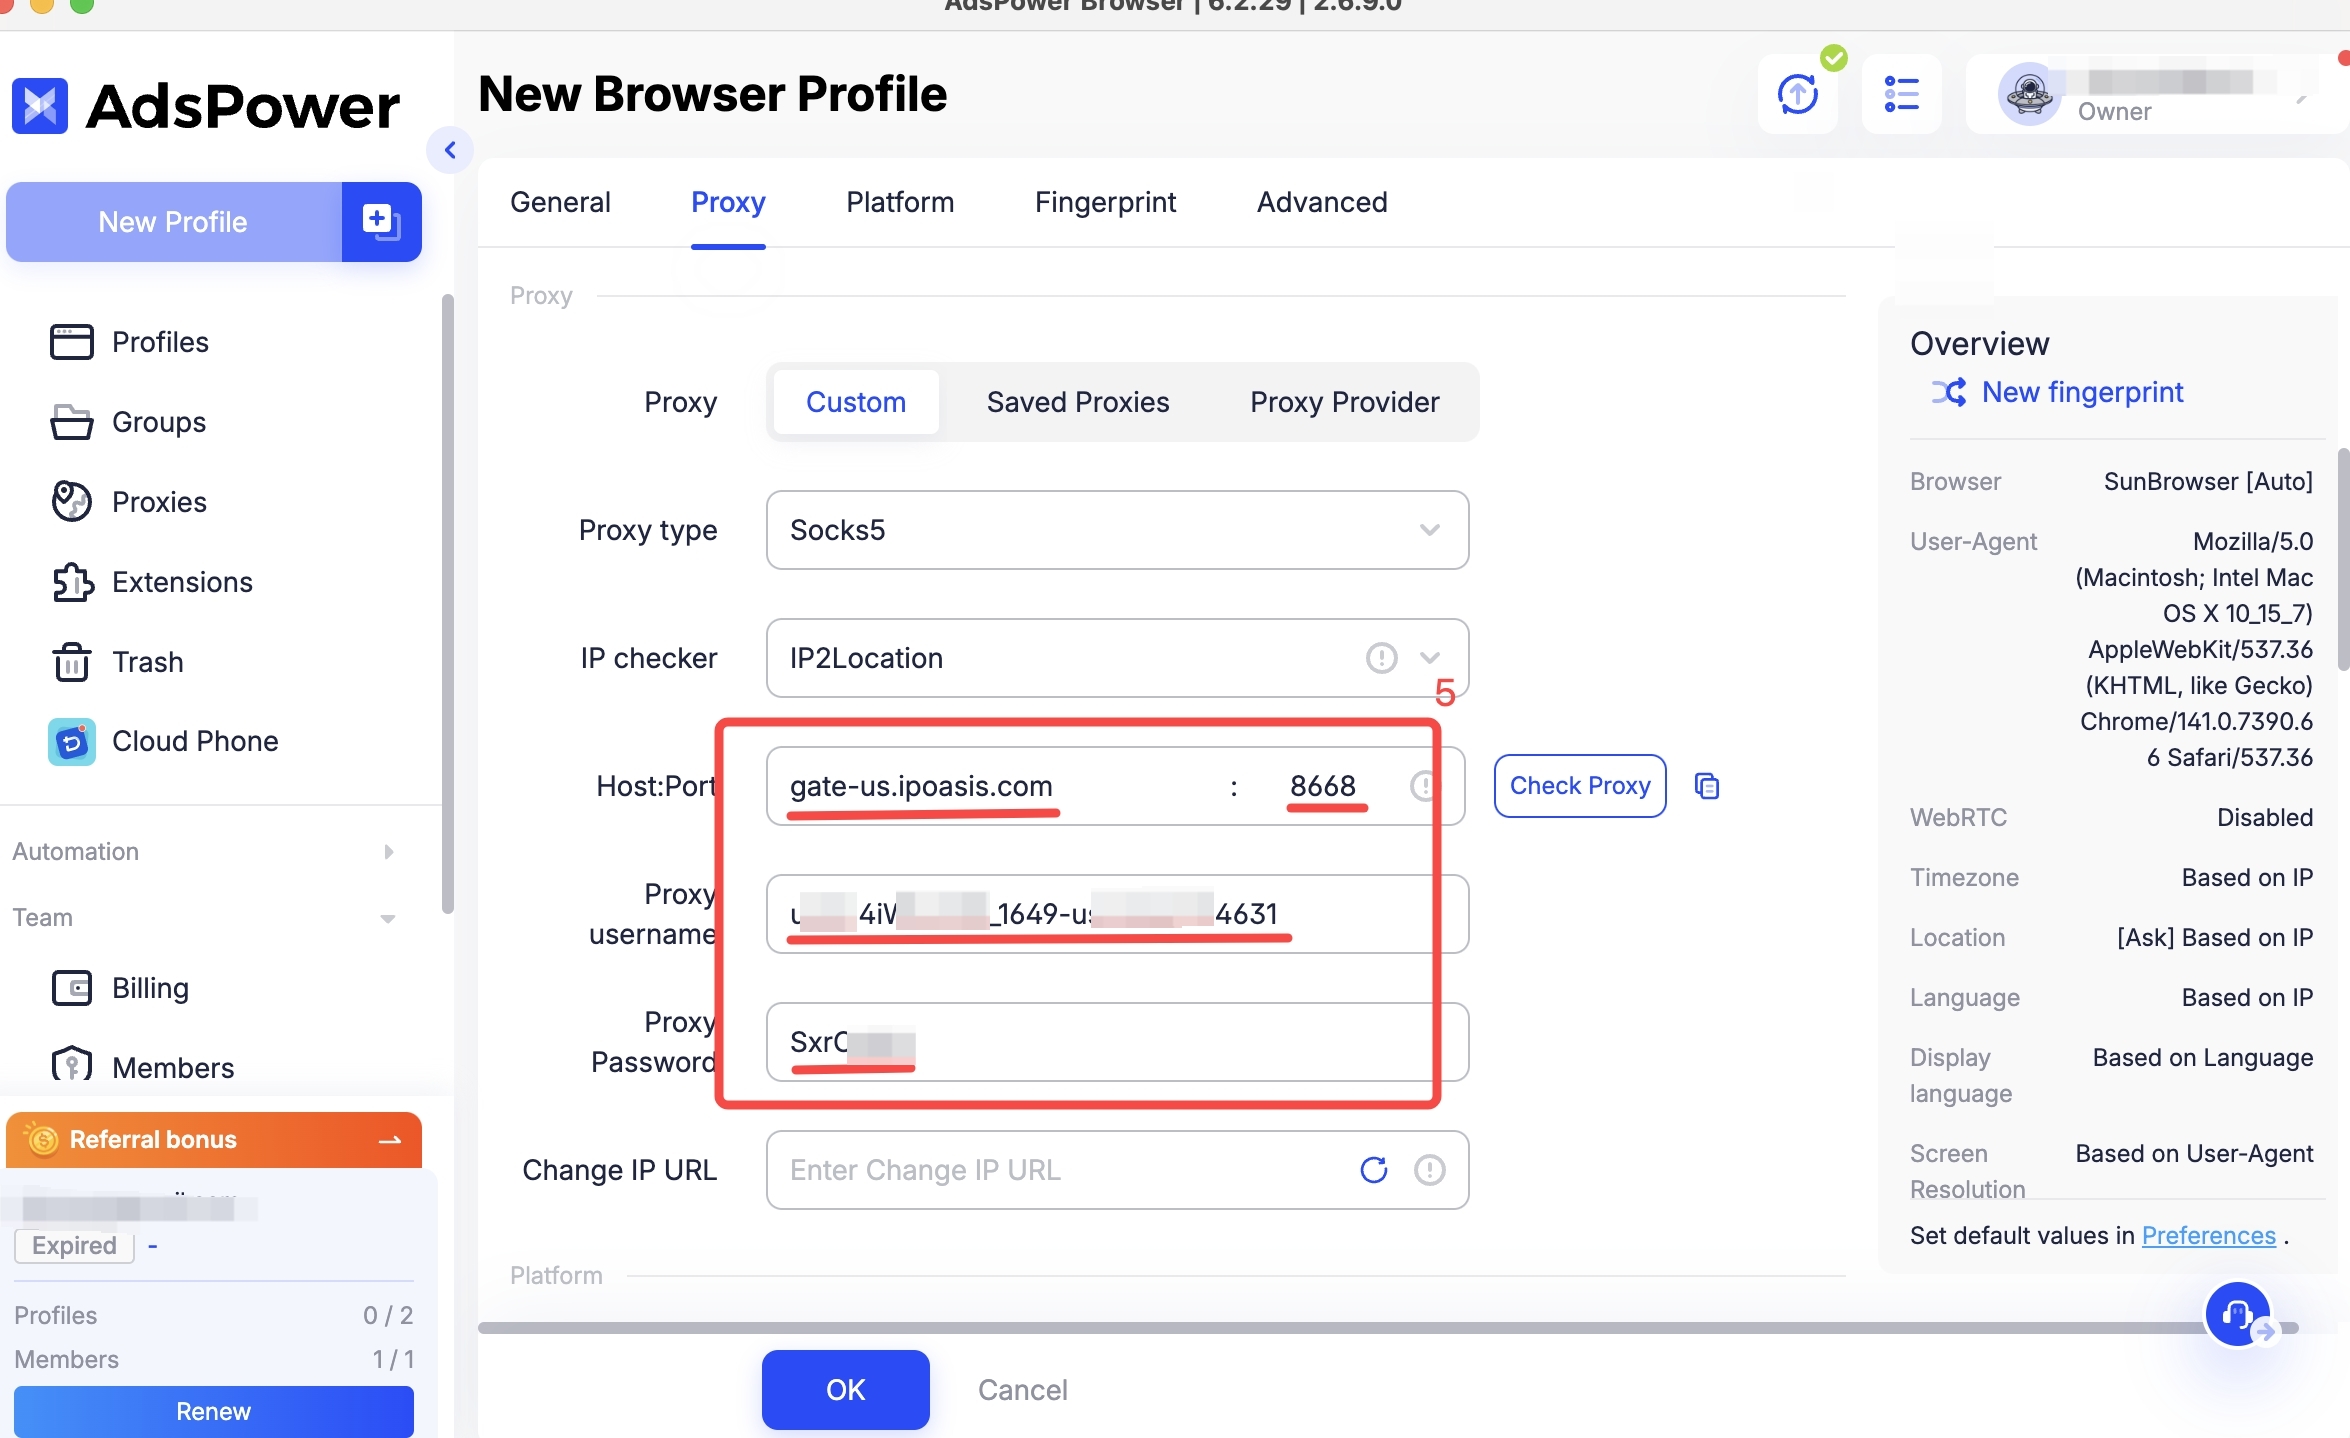Click the copy proxy info icon

point(1707,786)
